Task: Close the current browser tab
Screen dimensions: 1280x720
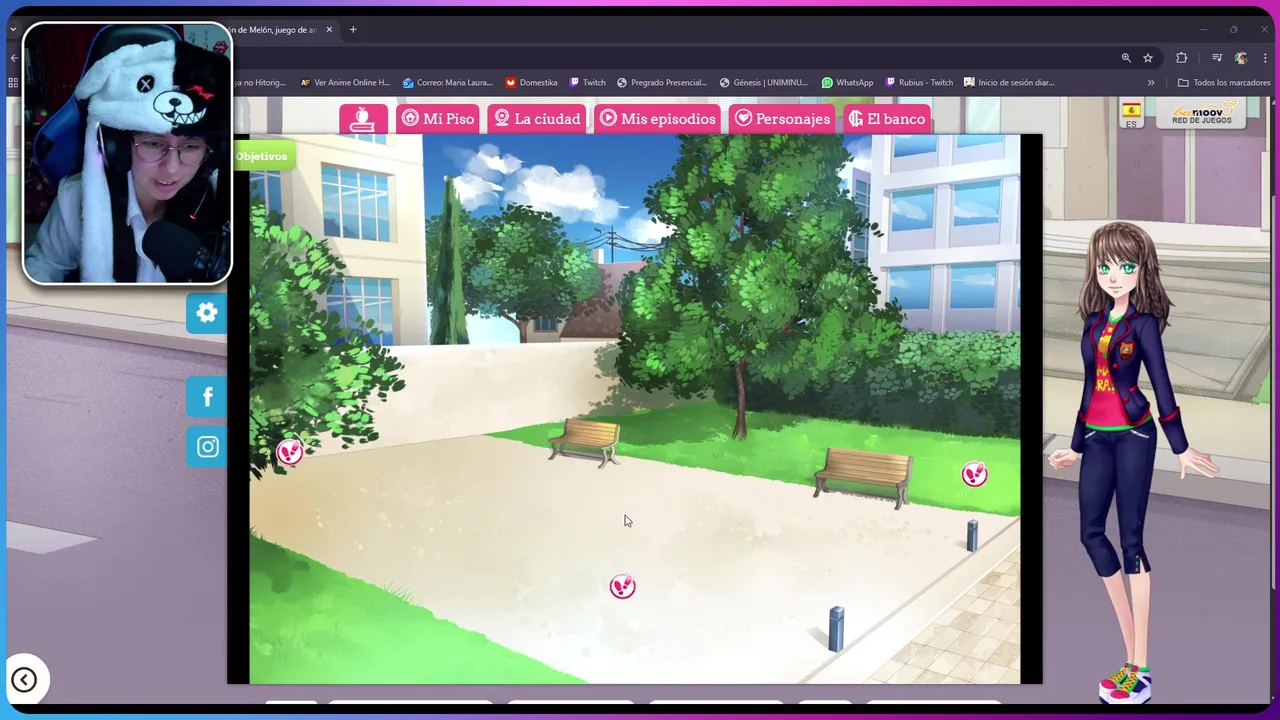Action: tap(329, 30)
